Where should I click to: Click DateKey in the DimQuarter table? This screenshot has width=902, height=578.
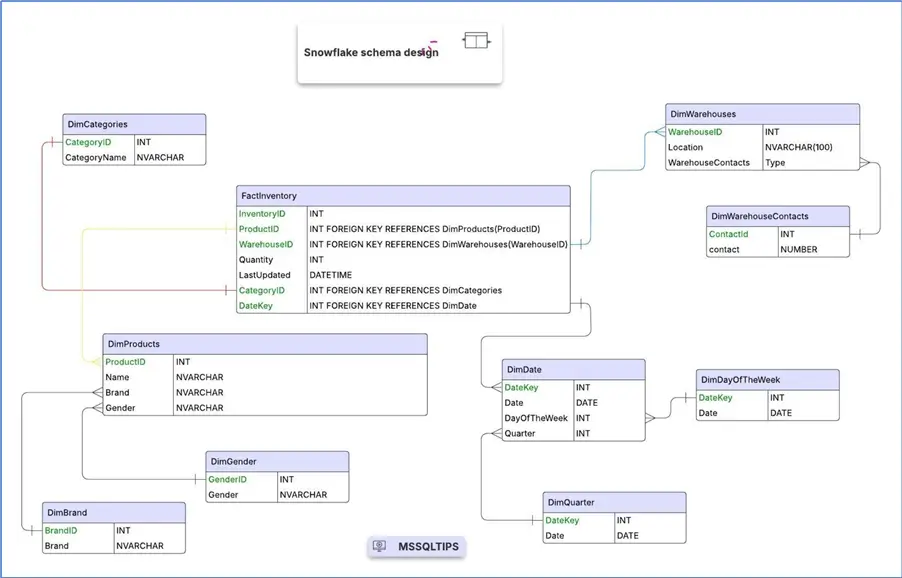pos(562,520)
